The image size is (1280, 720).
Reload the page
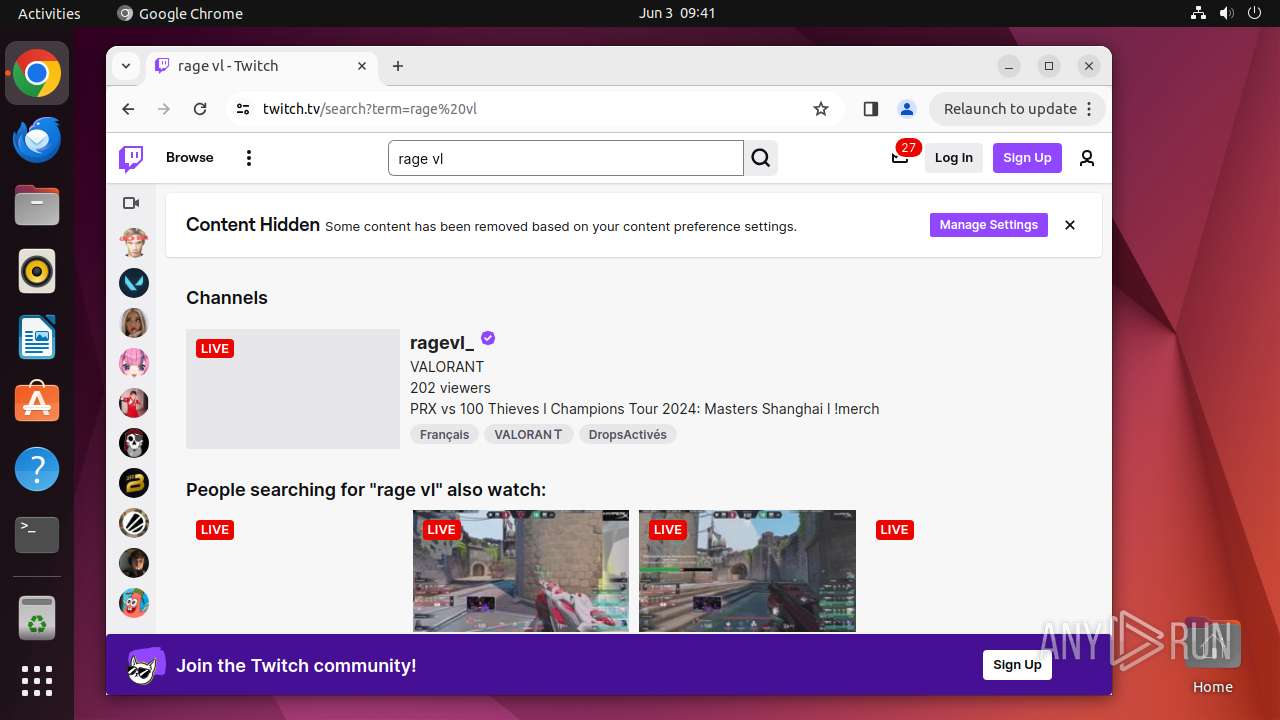[200, 109]
